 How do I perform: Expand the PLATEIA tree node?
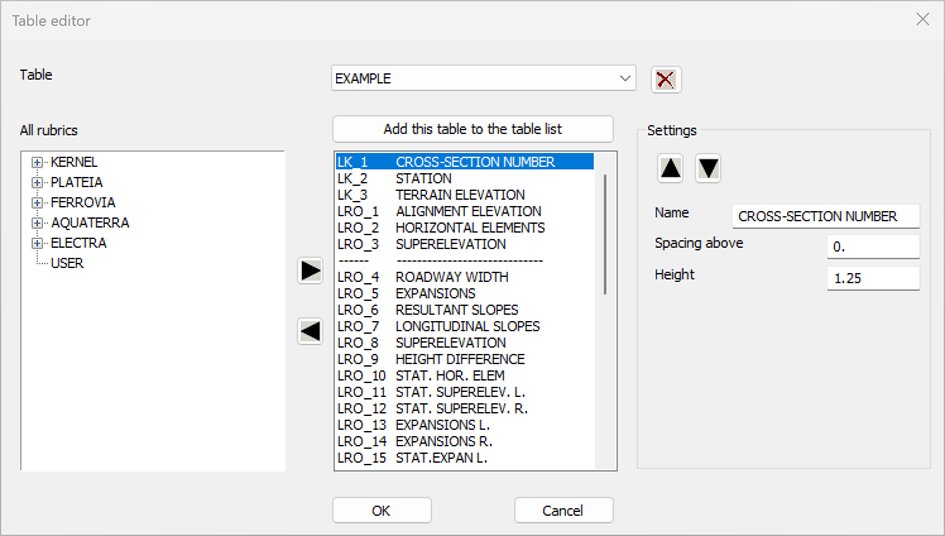38,182
